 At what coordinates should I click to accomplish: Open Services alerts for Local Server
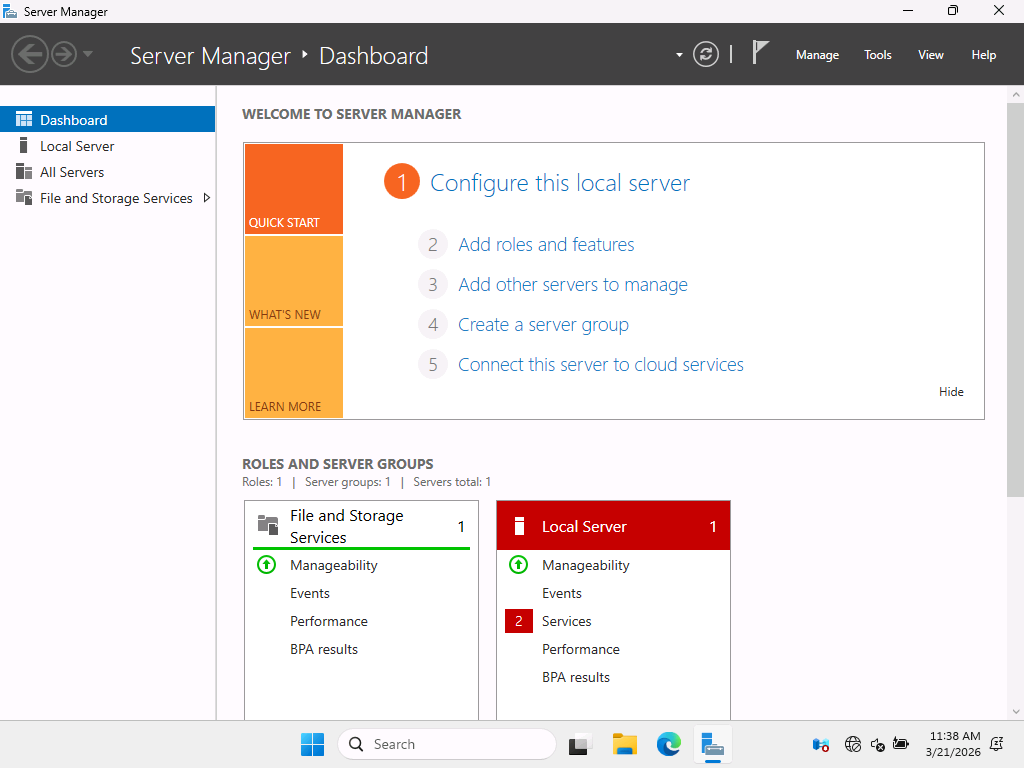567,621
